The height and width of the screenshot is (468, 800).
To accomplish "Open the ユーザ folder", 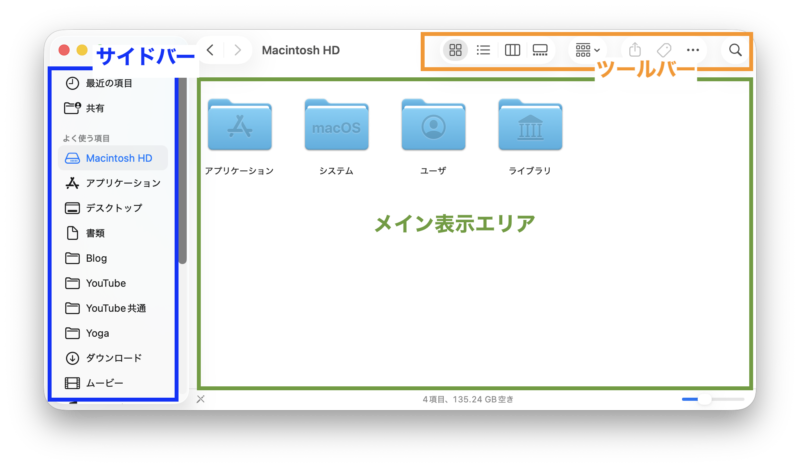I will pos(433,125).
